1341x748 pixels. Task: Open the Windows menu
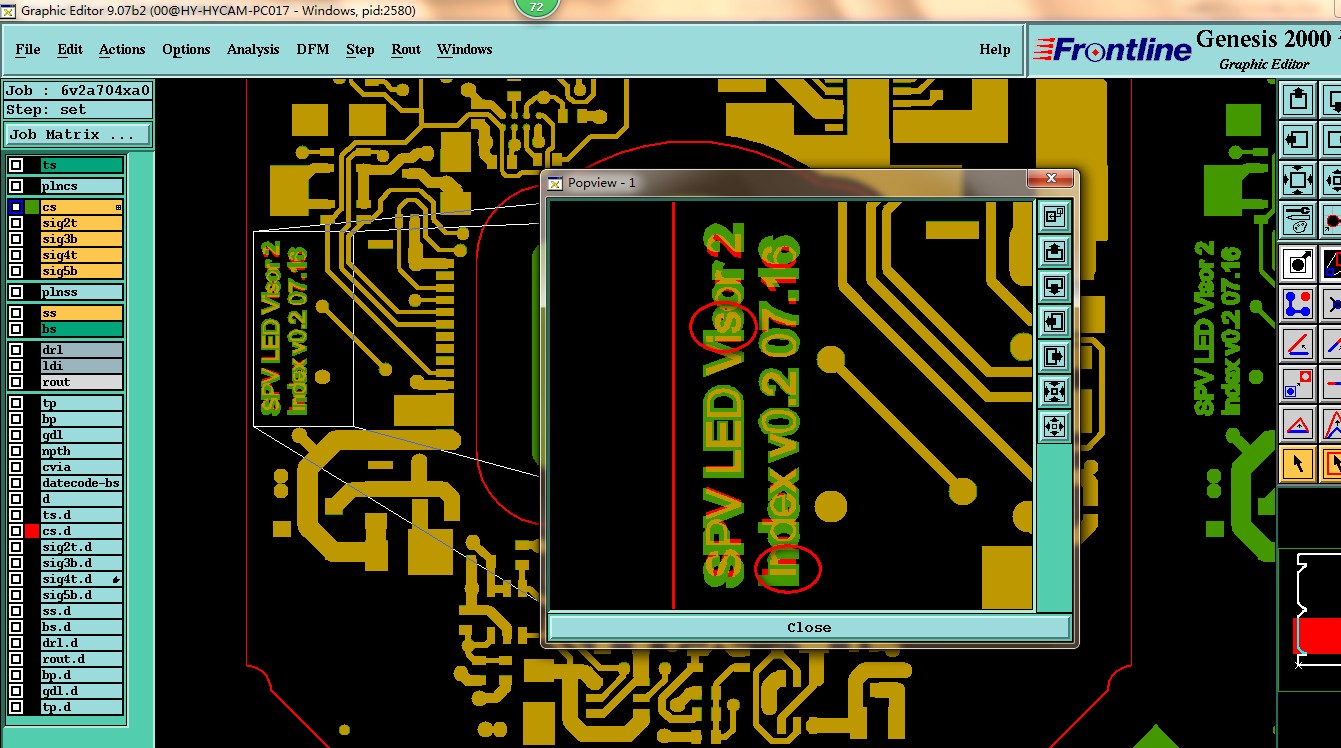[465, 49]
